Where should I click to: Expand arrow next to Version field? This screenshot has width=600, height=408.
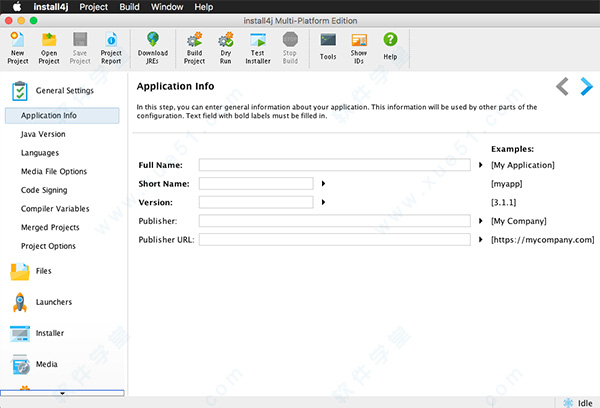point(323,202)
